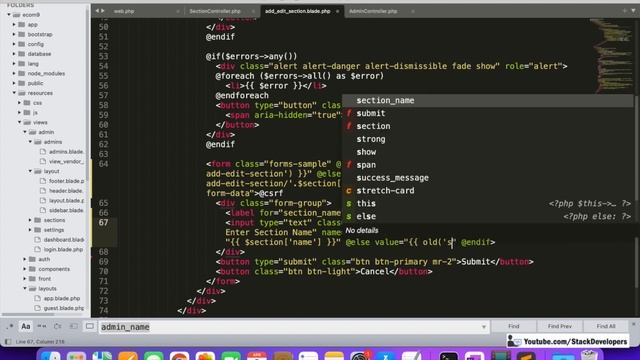Open FaceTime in the Dock
640x360 pixels.
pos(231,356)
